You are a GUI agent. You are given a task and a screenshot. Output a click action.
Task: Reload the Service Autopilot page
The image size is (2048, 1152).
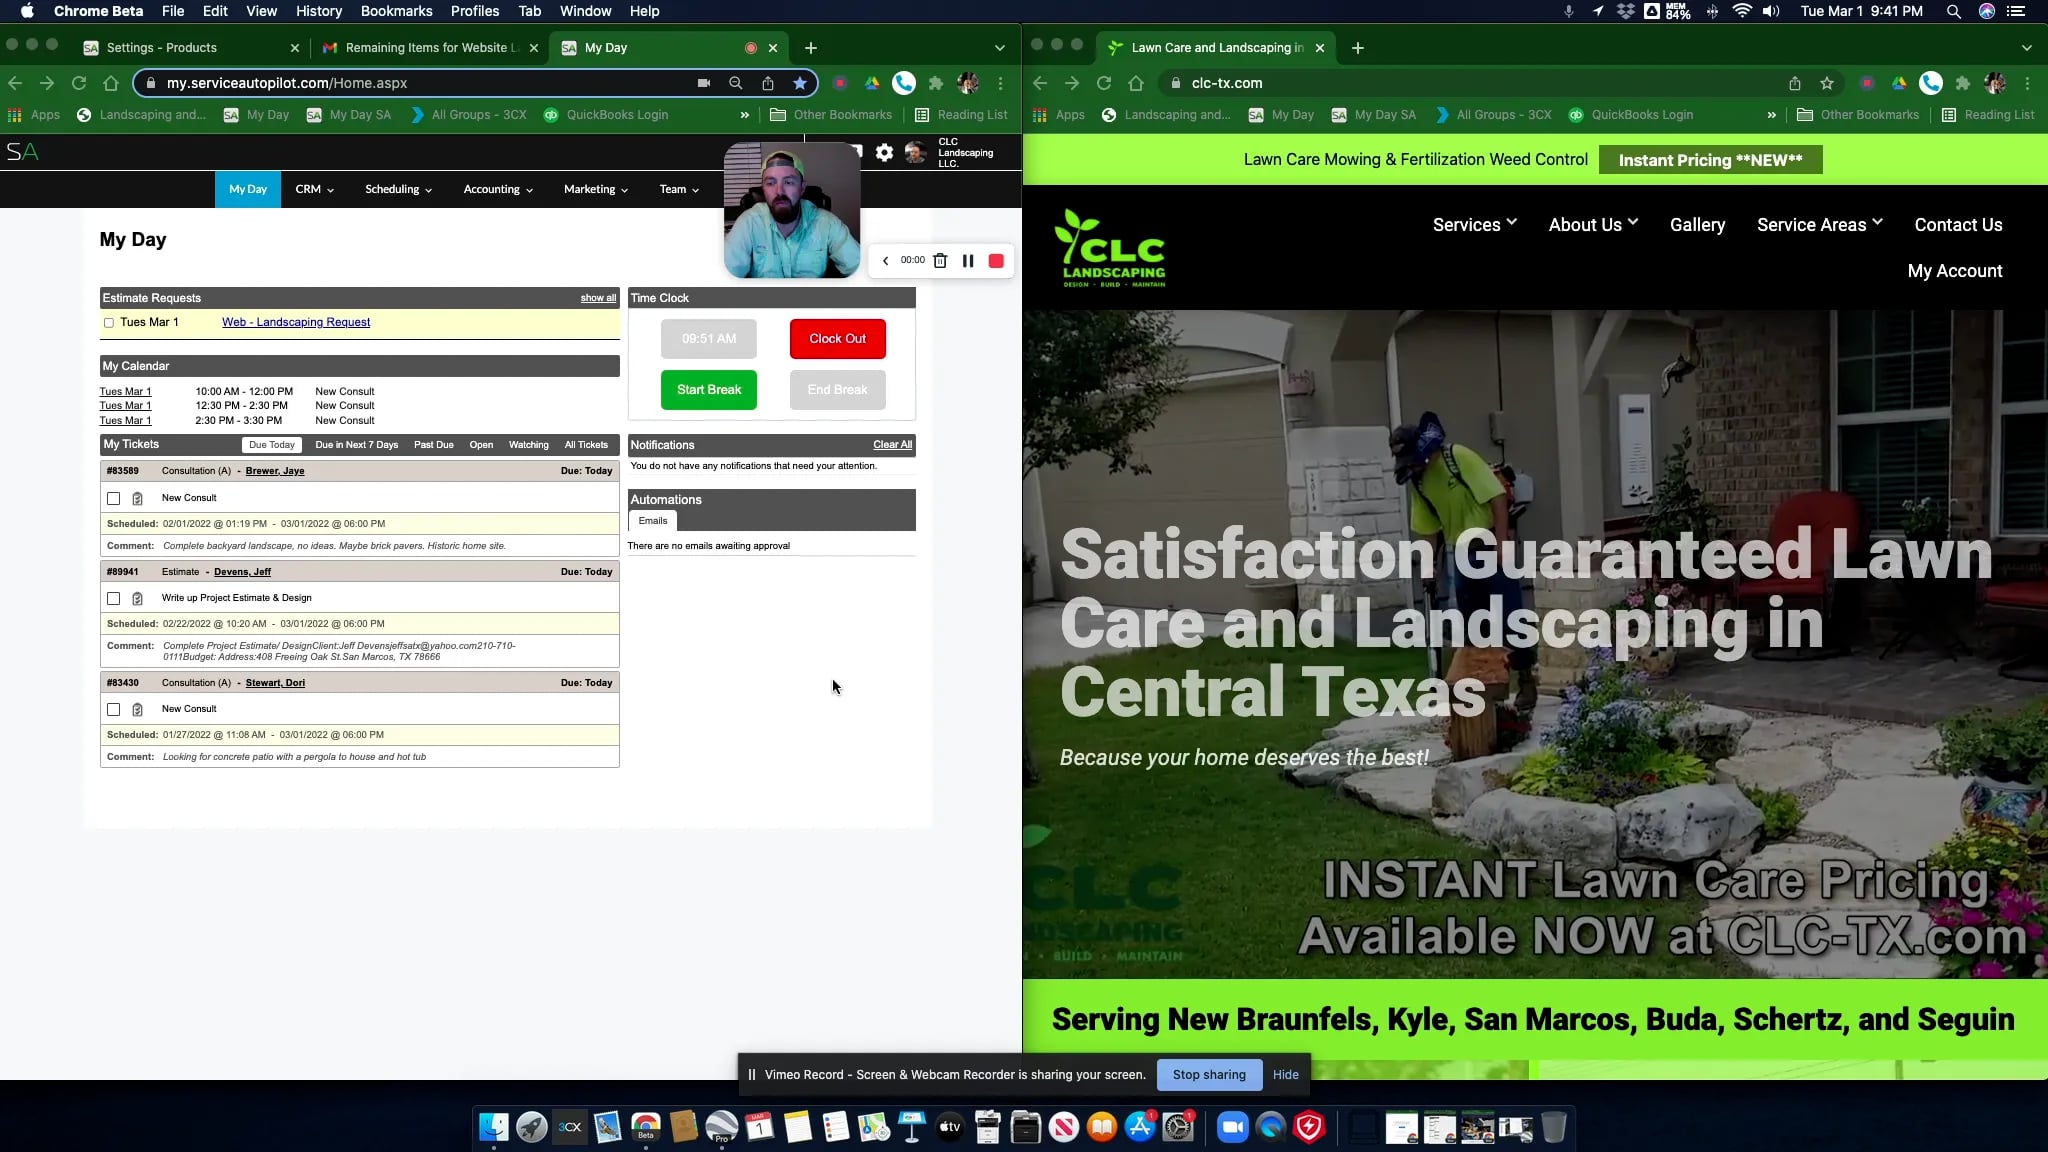click(79, 83)
